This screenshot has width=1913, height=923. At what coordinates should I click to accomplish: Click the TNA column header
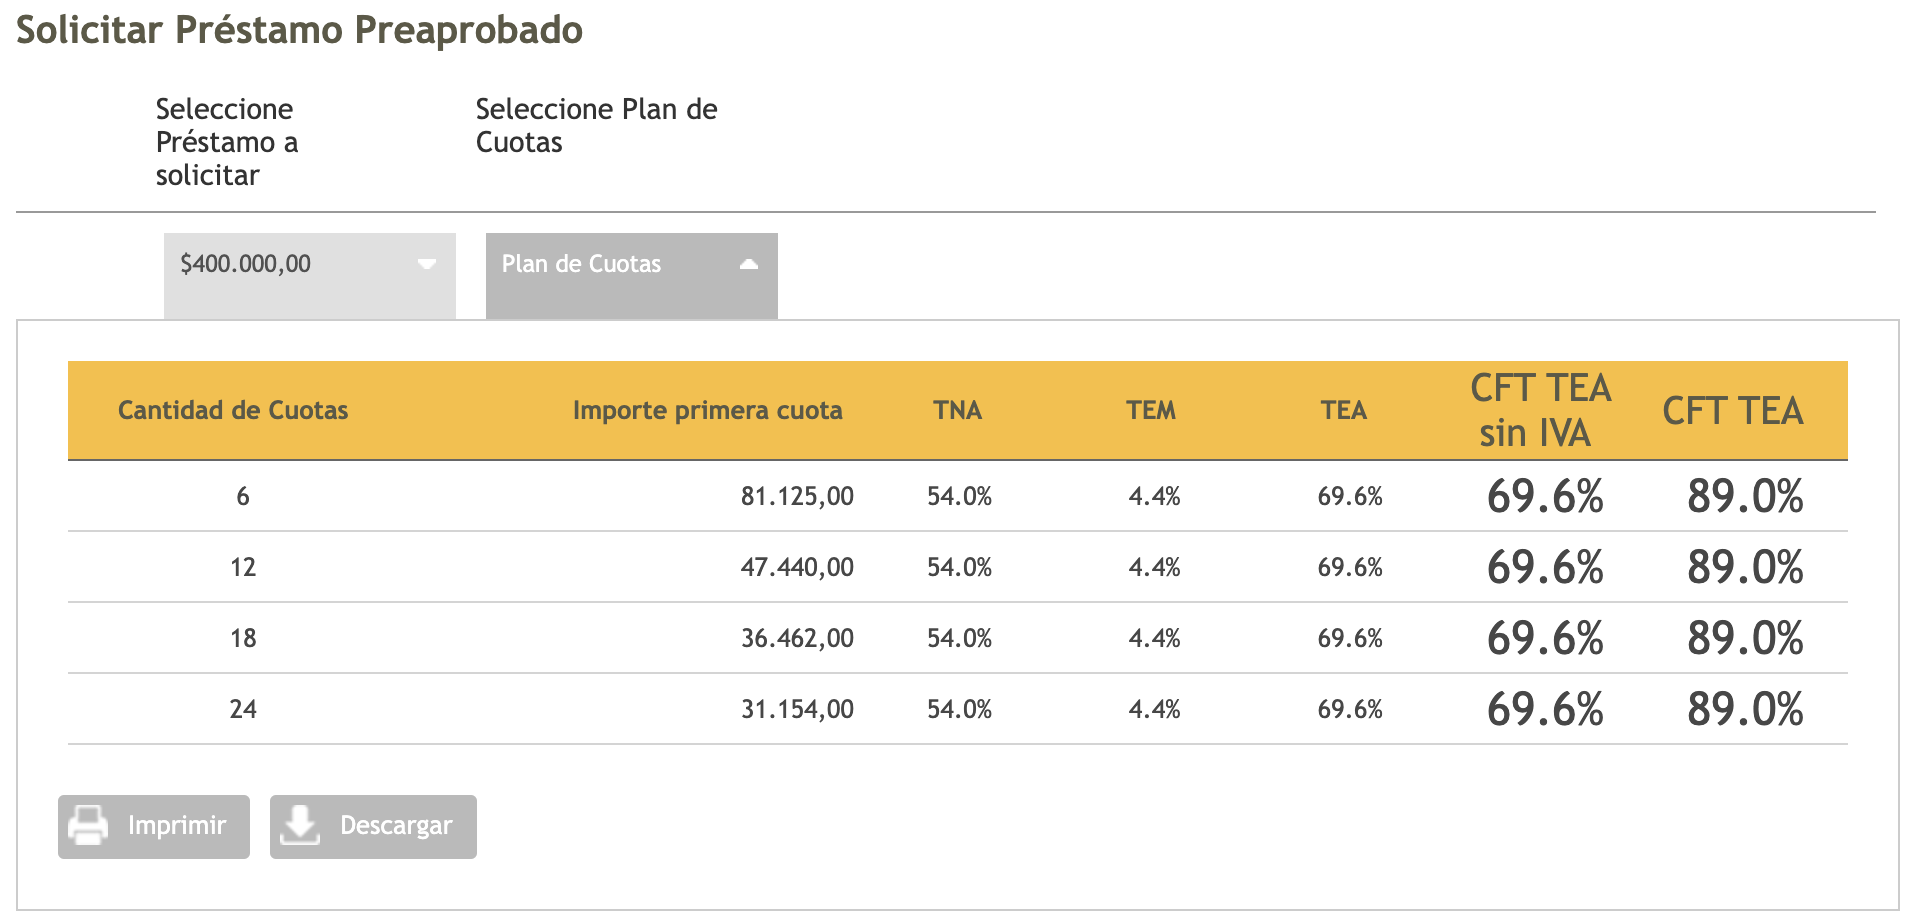click(957, 411)
